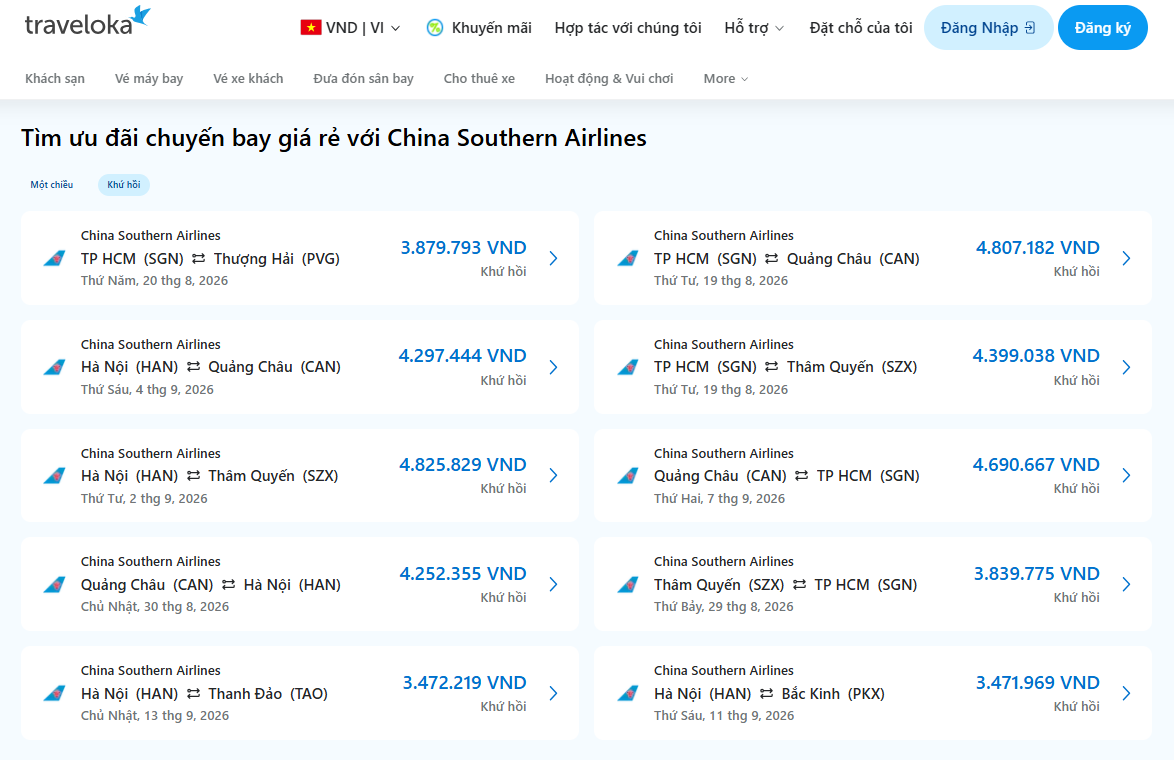Select the Một chiều trip filter

click(x=52, y=185)
